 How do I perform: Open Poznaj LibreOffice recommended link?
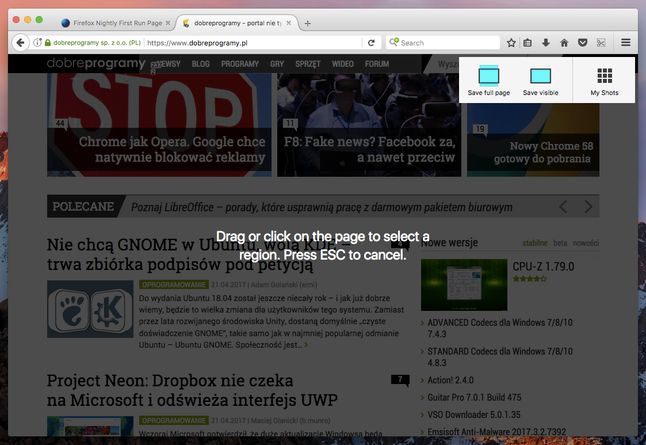321,207
